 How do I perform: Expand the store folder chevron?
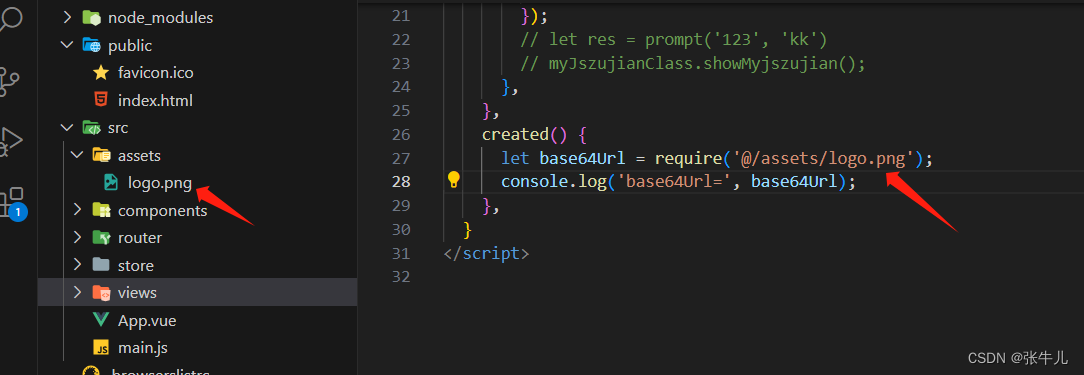click(77, 265)
